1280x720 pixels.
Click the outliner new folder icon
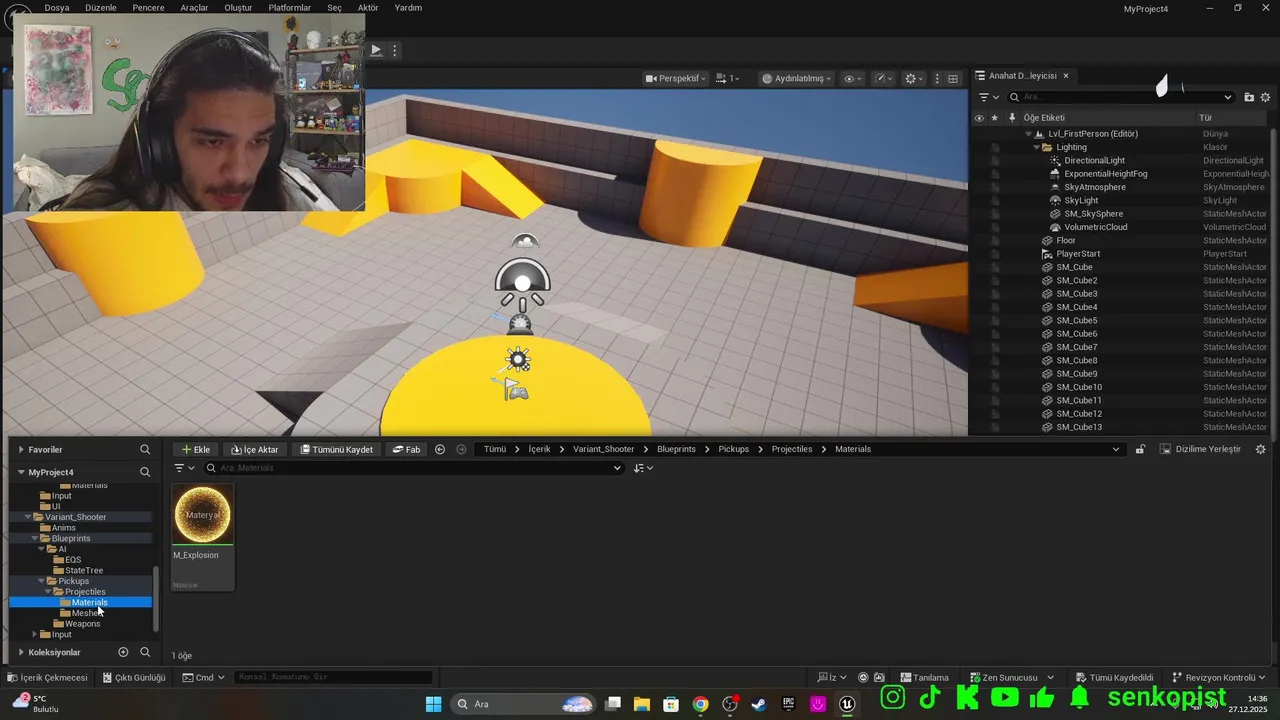(x=1249, y=97)
